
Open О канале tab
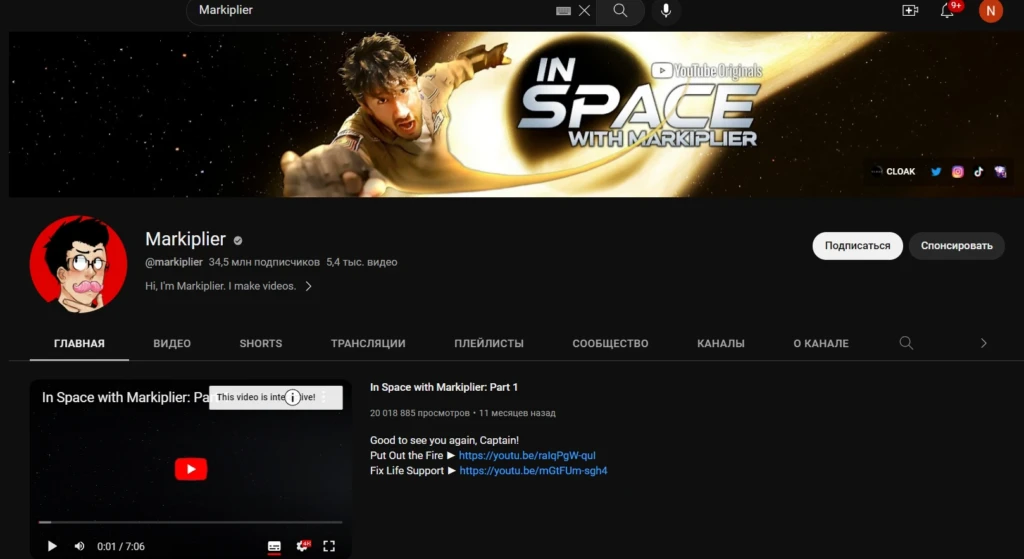click(821, 343)
